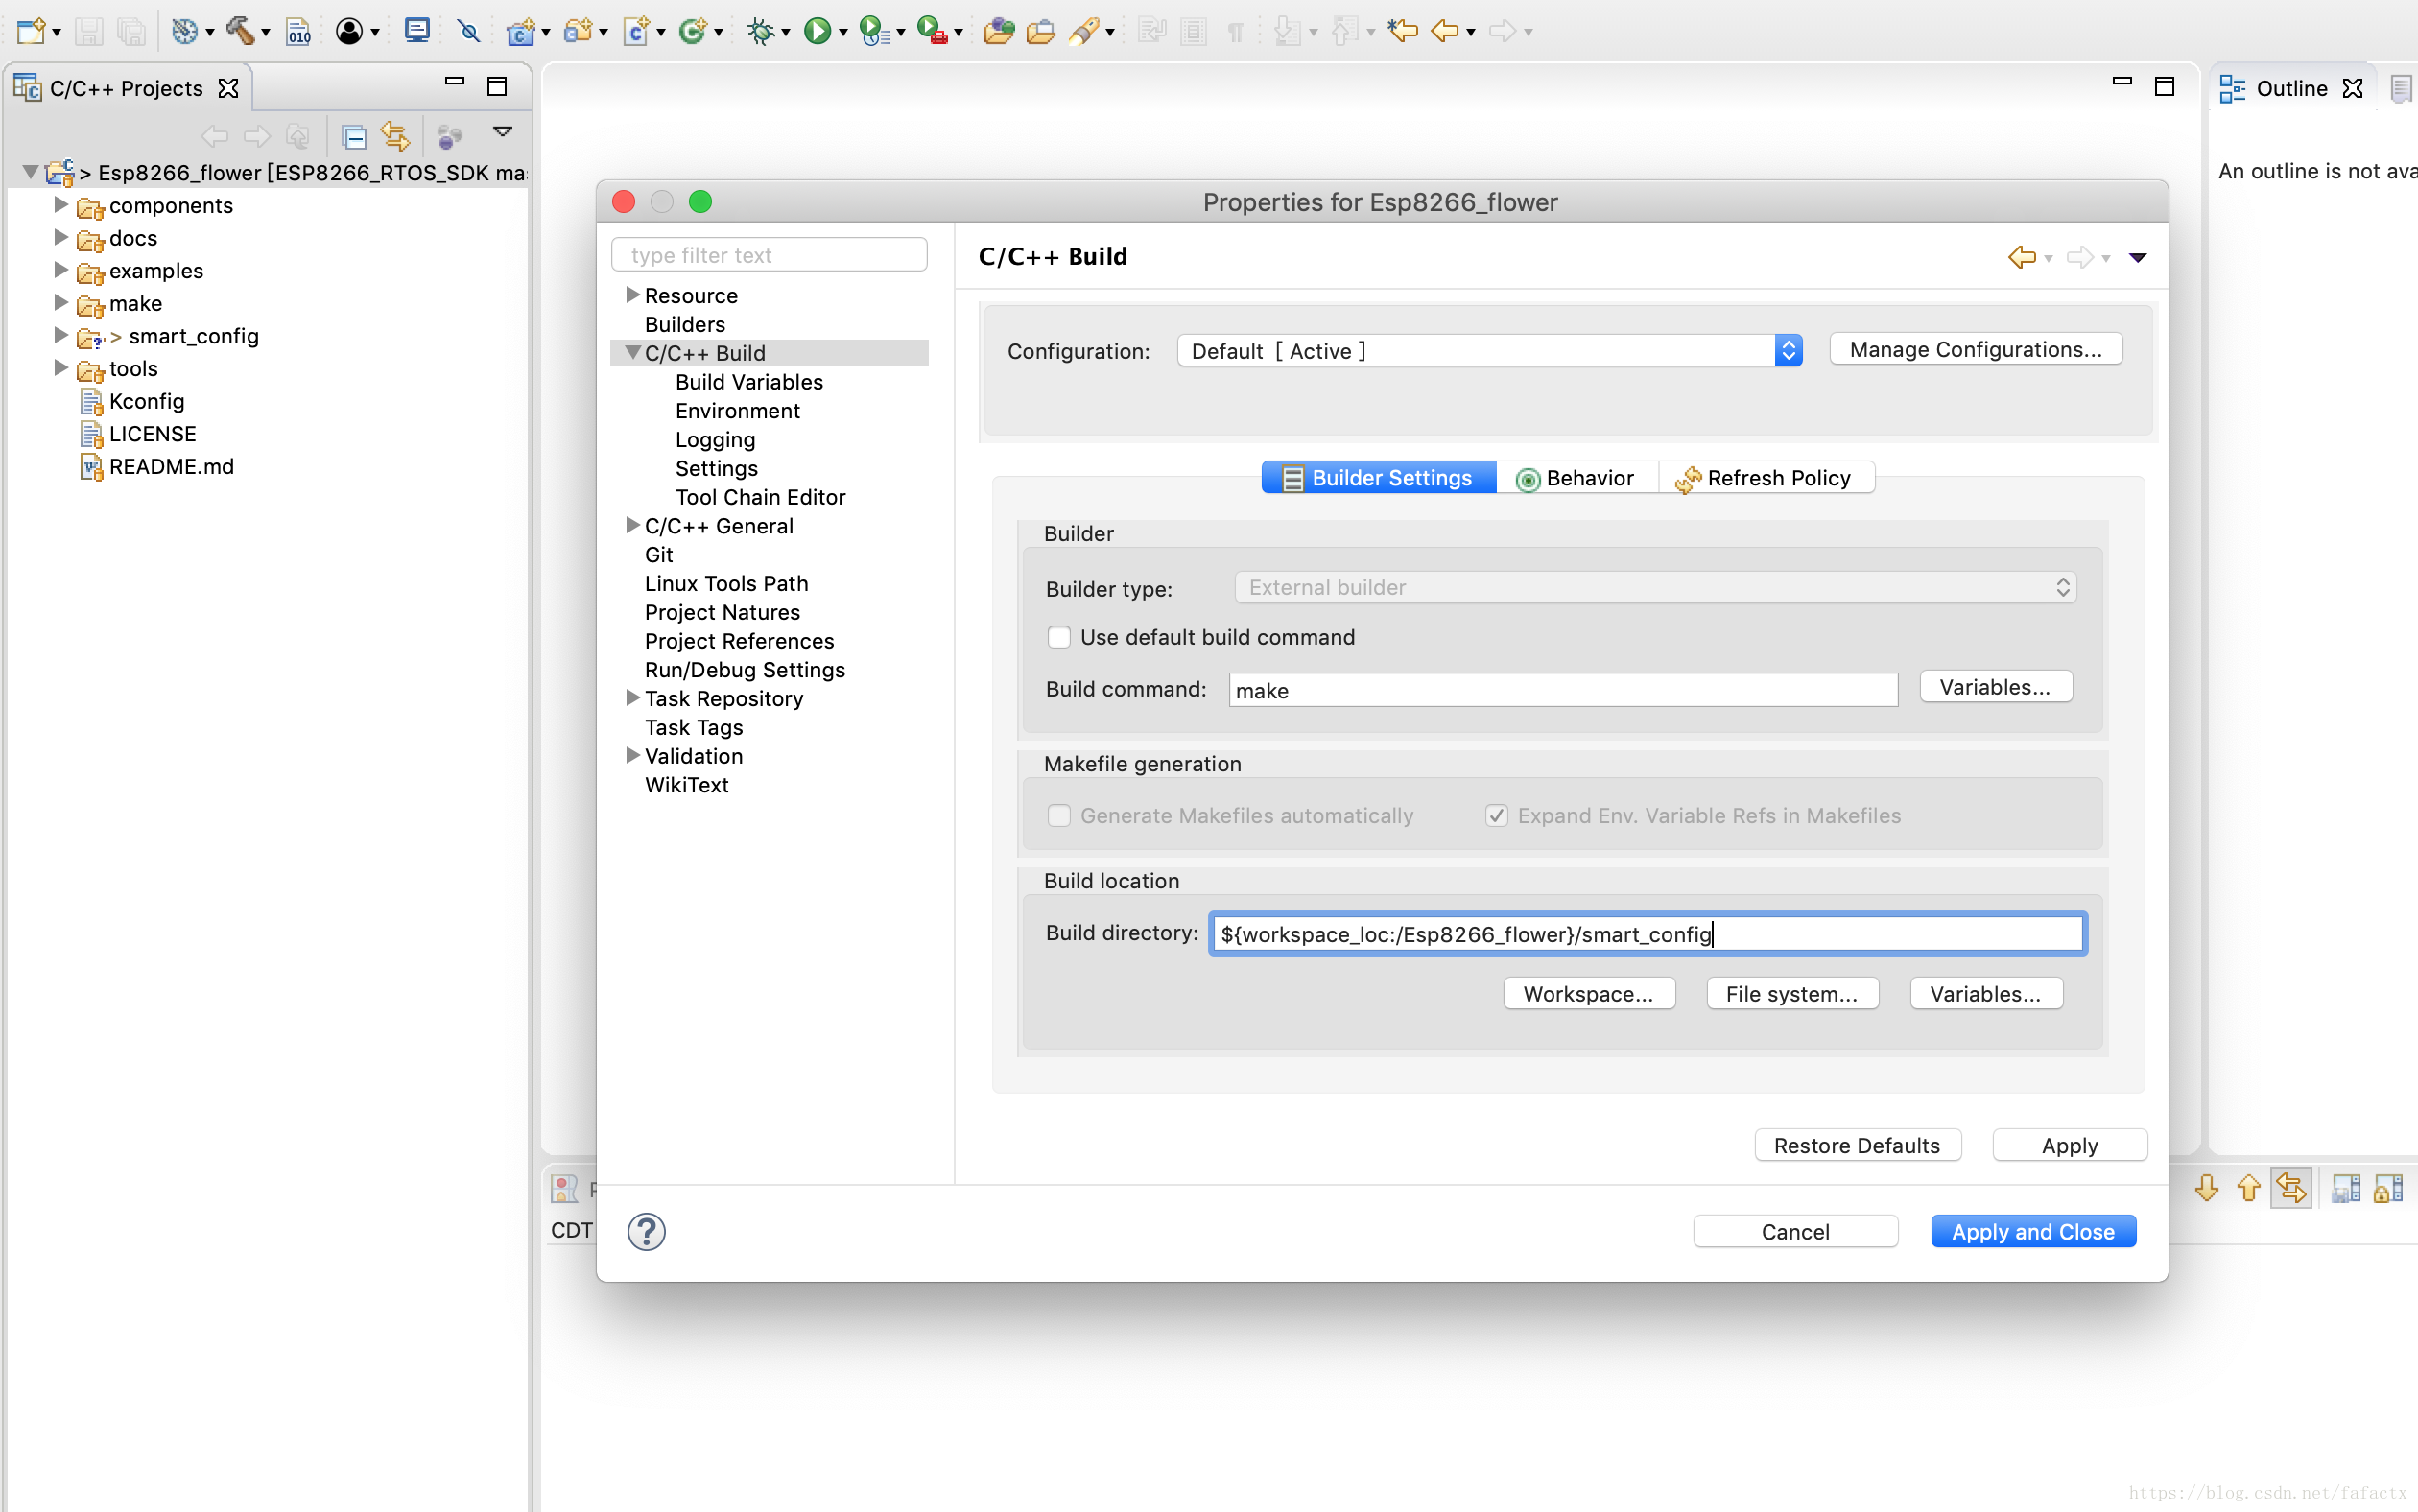The image size is (2418, 1512).
Task: Select Tool Chain Editor in properties tree
Action: point(760,497)
